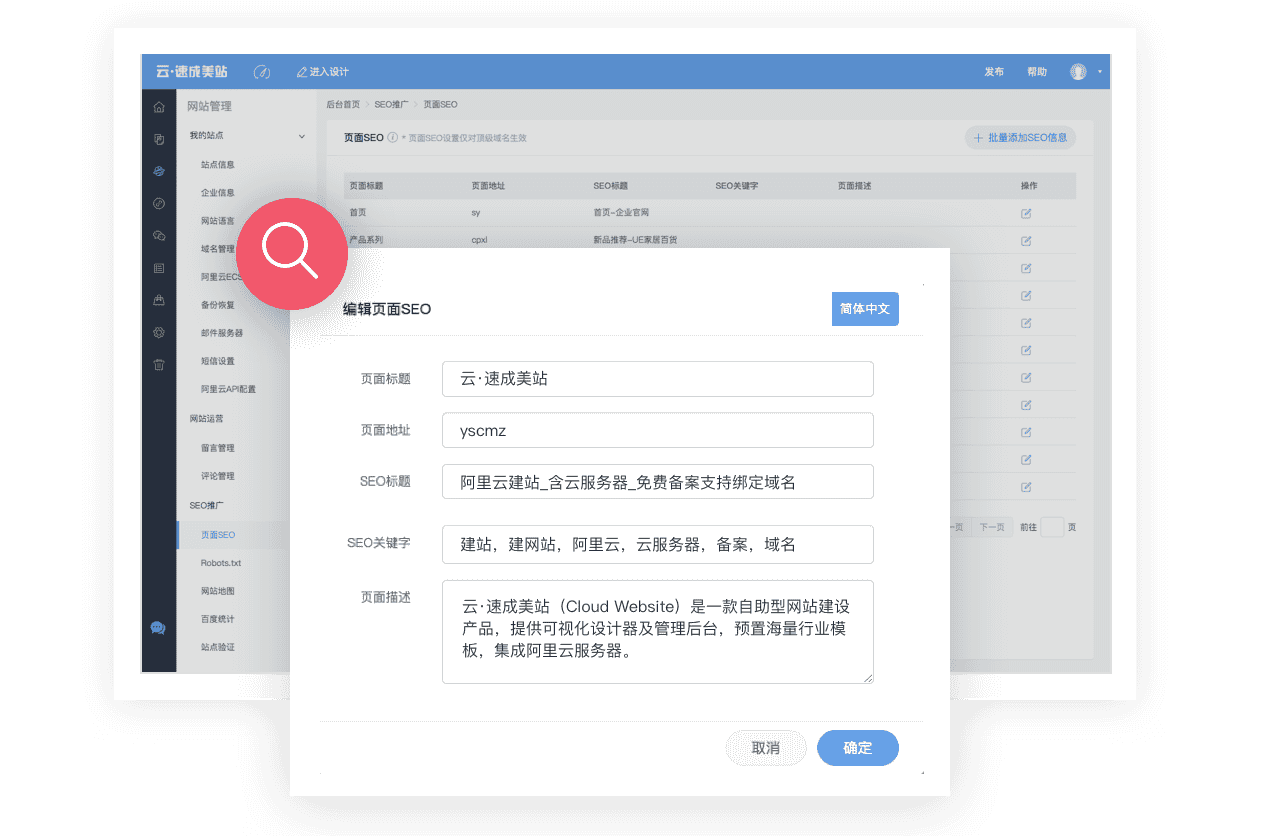Click the edit icon in the 产品系列 row
1264x836 pixels.
(1026, 241)
